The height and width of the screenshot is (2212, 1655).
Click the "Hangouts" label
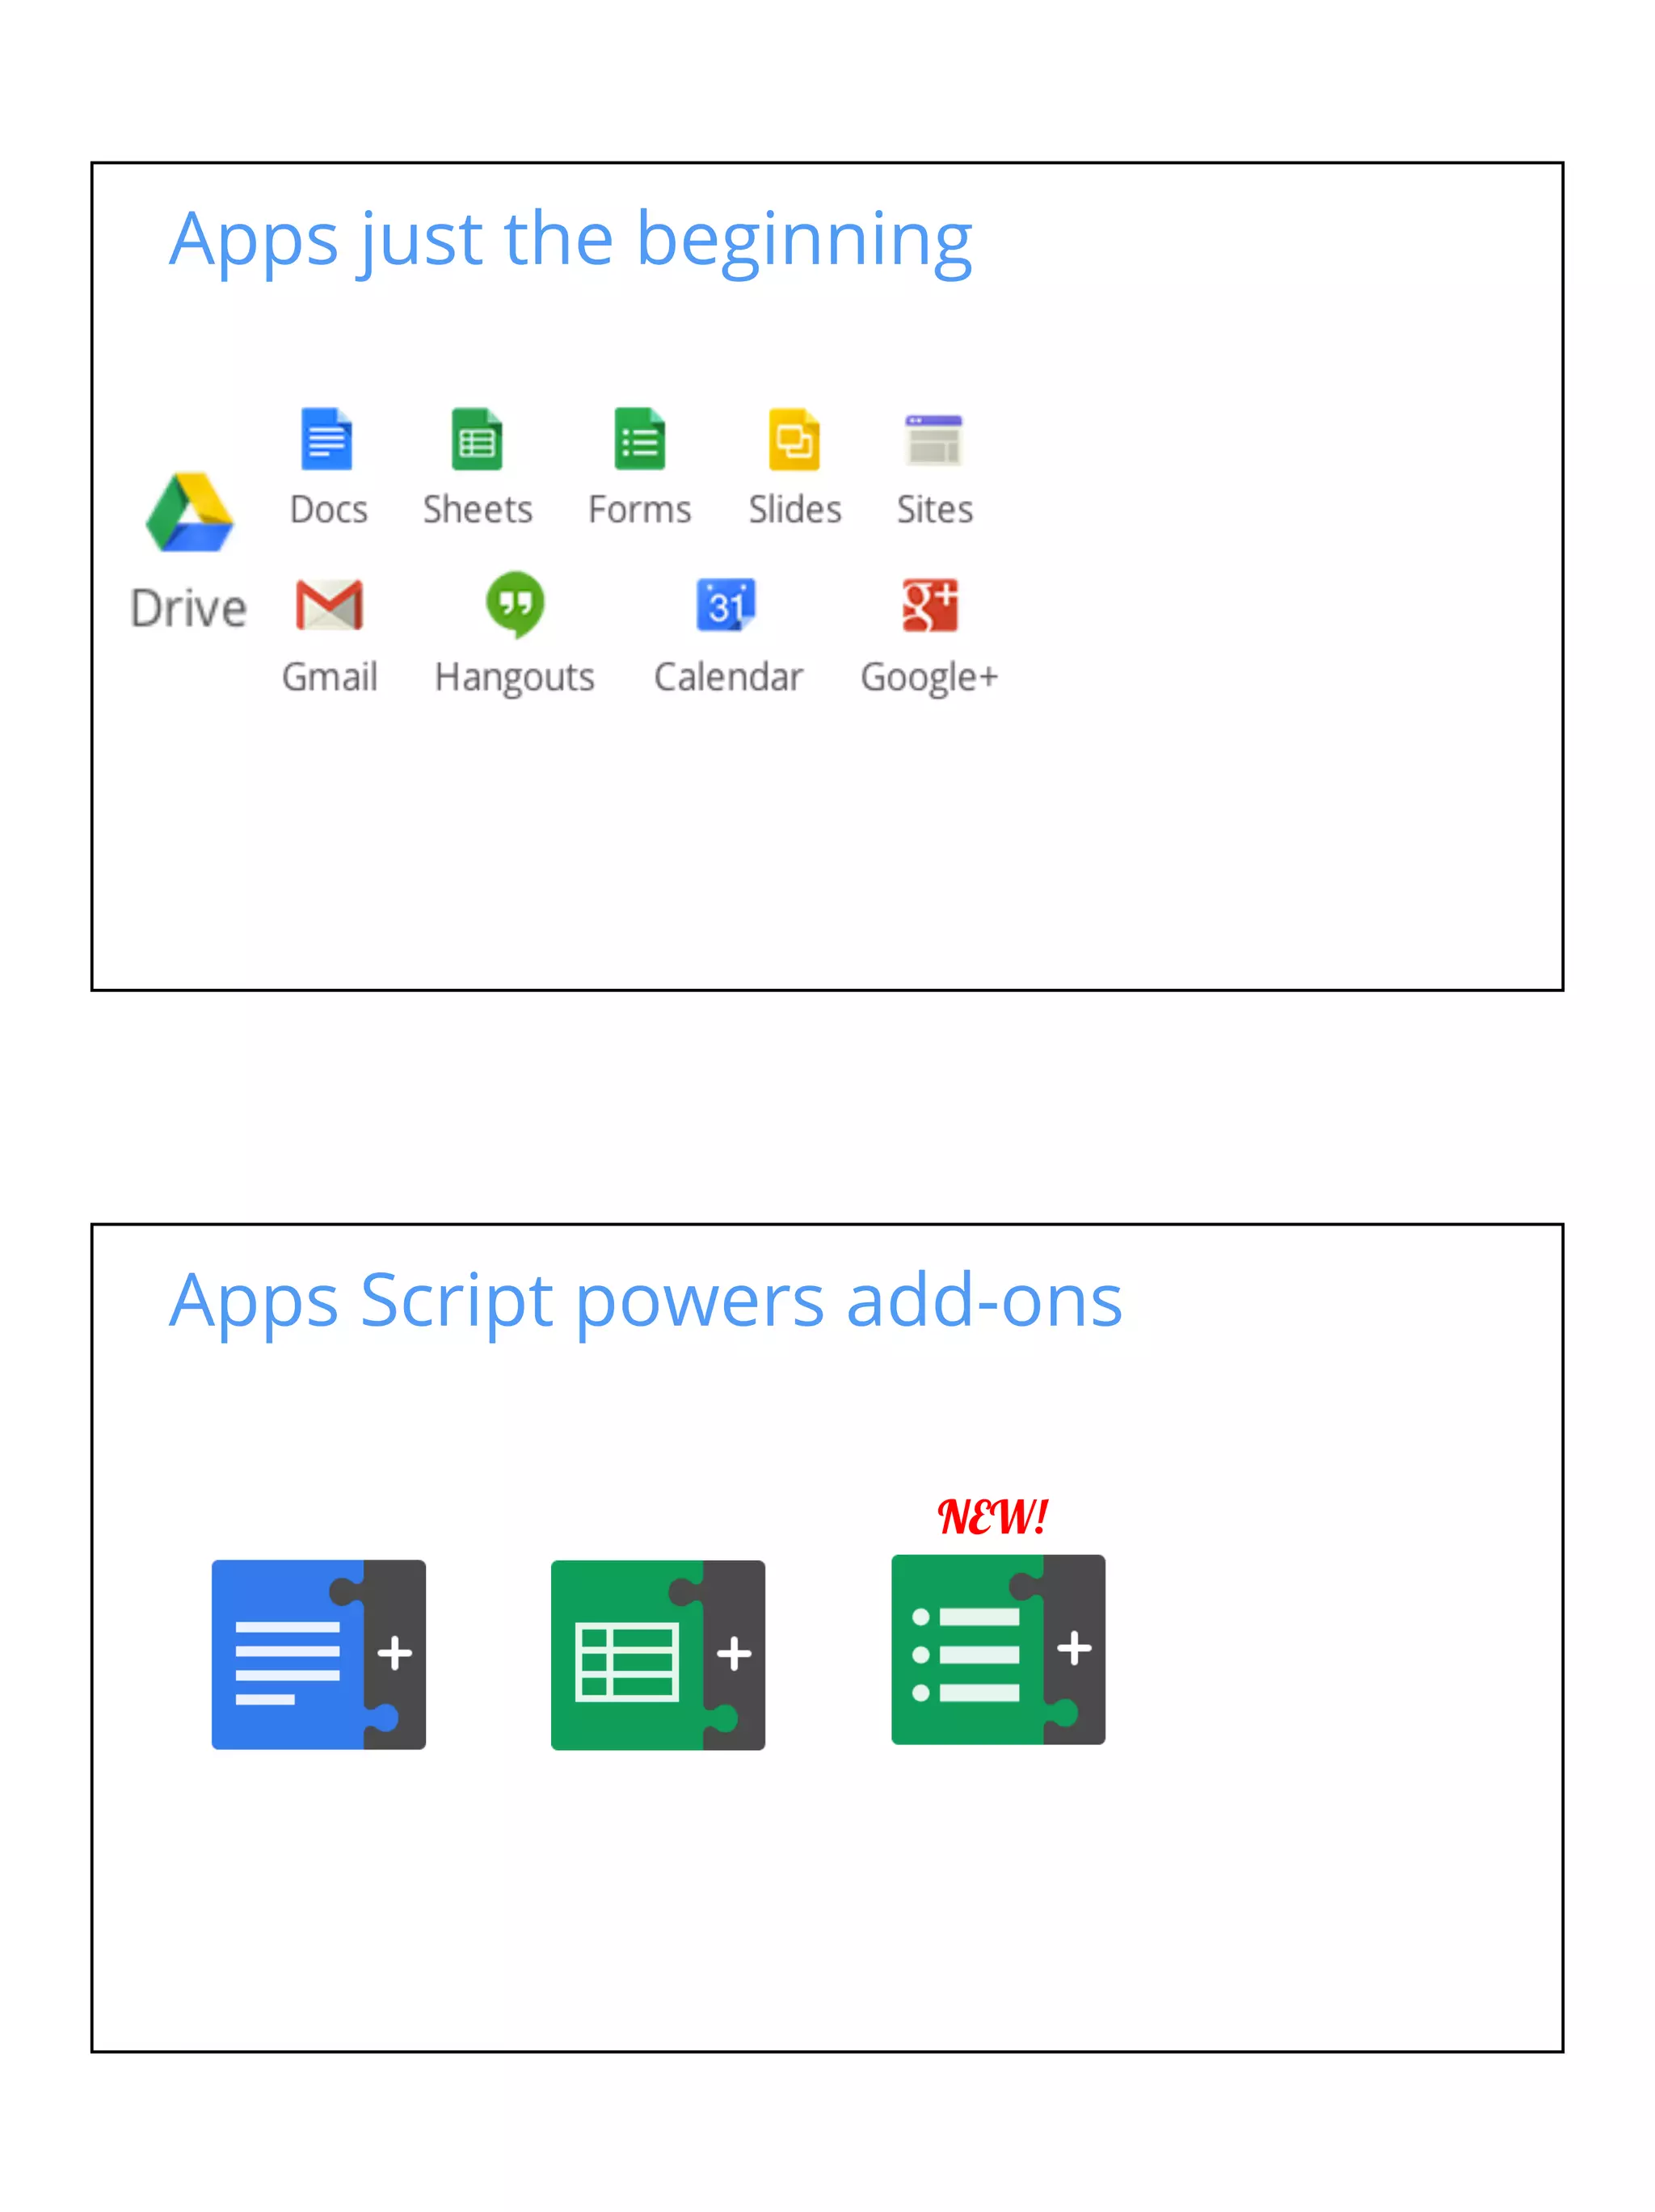[515, 679]
